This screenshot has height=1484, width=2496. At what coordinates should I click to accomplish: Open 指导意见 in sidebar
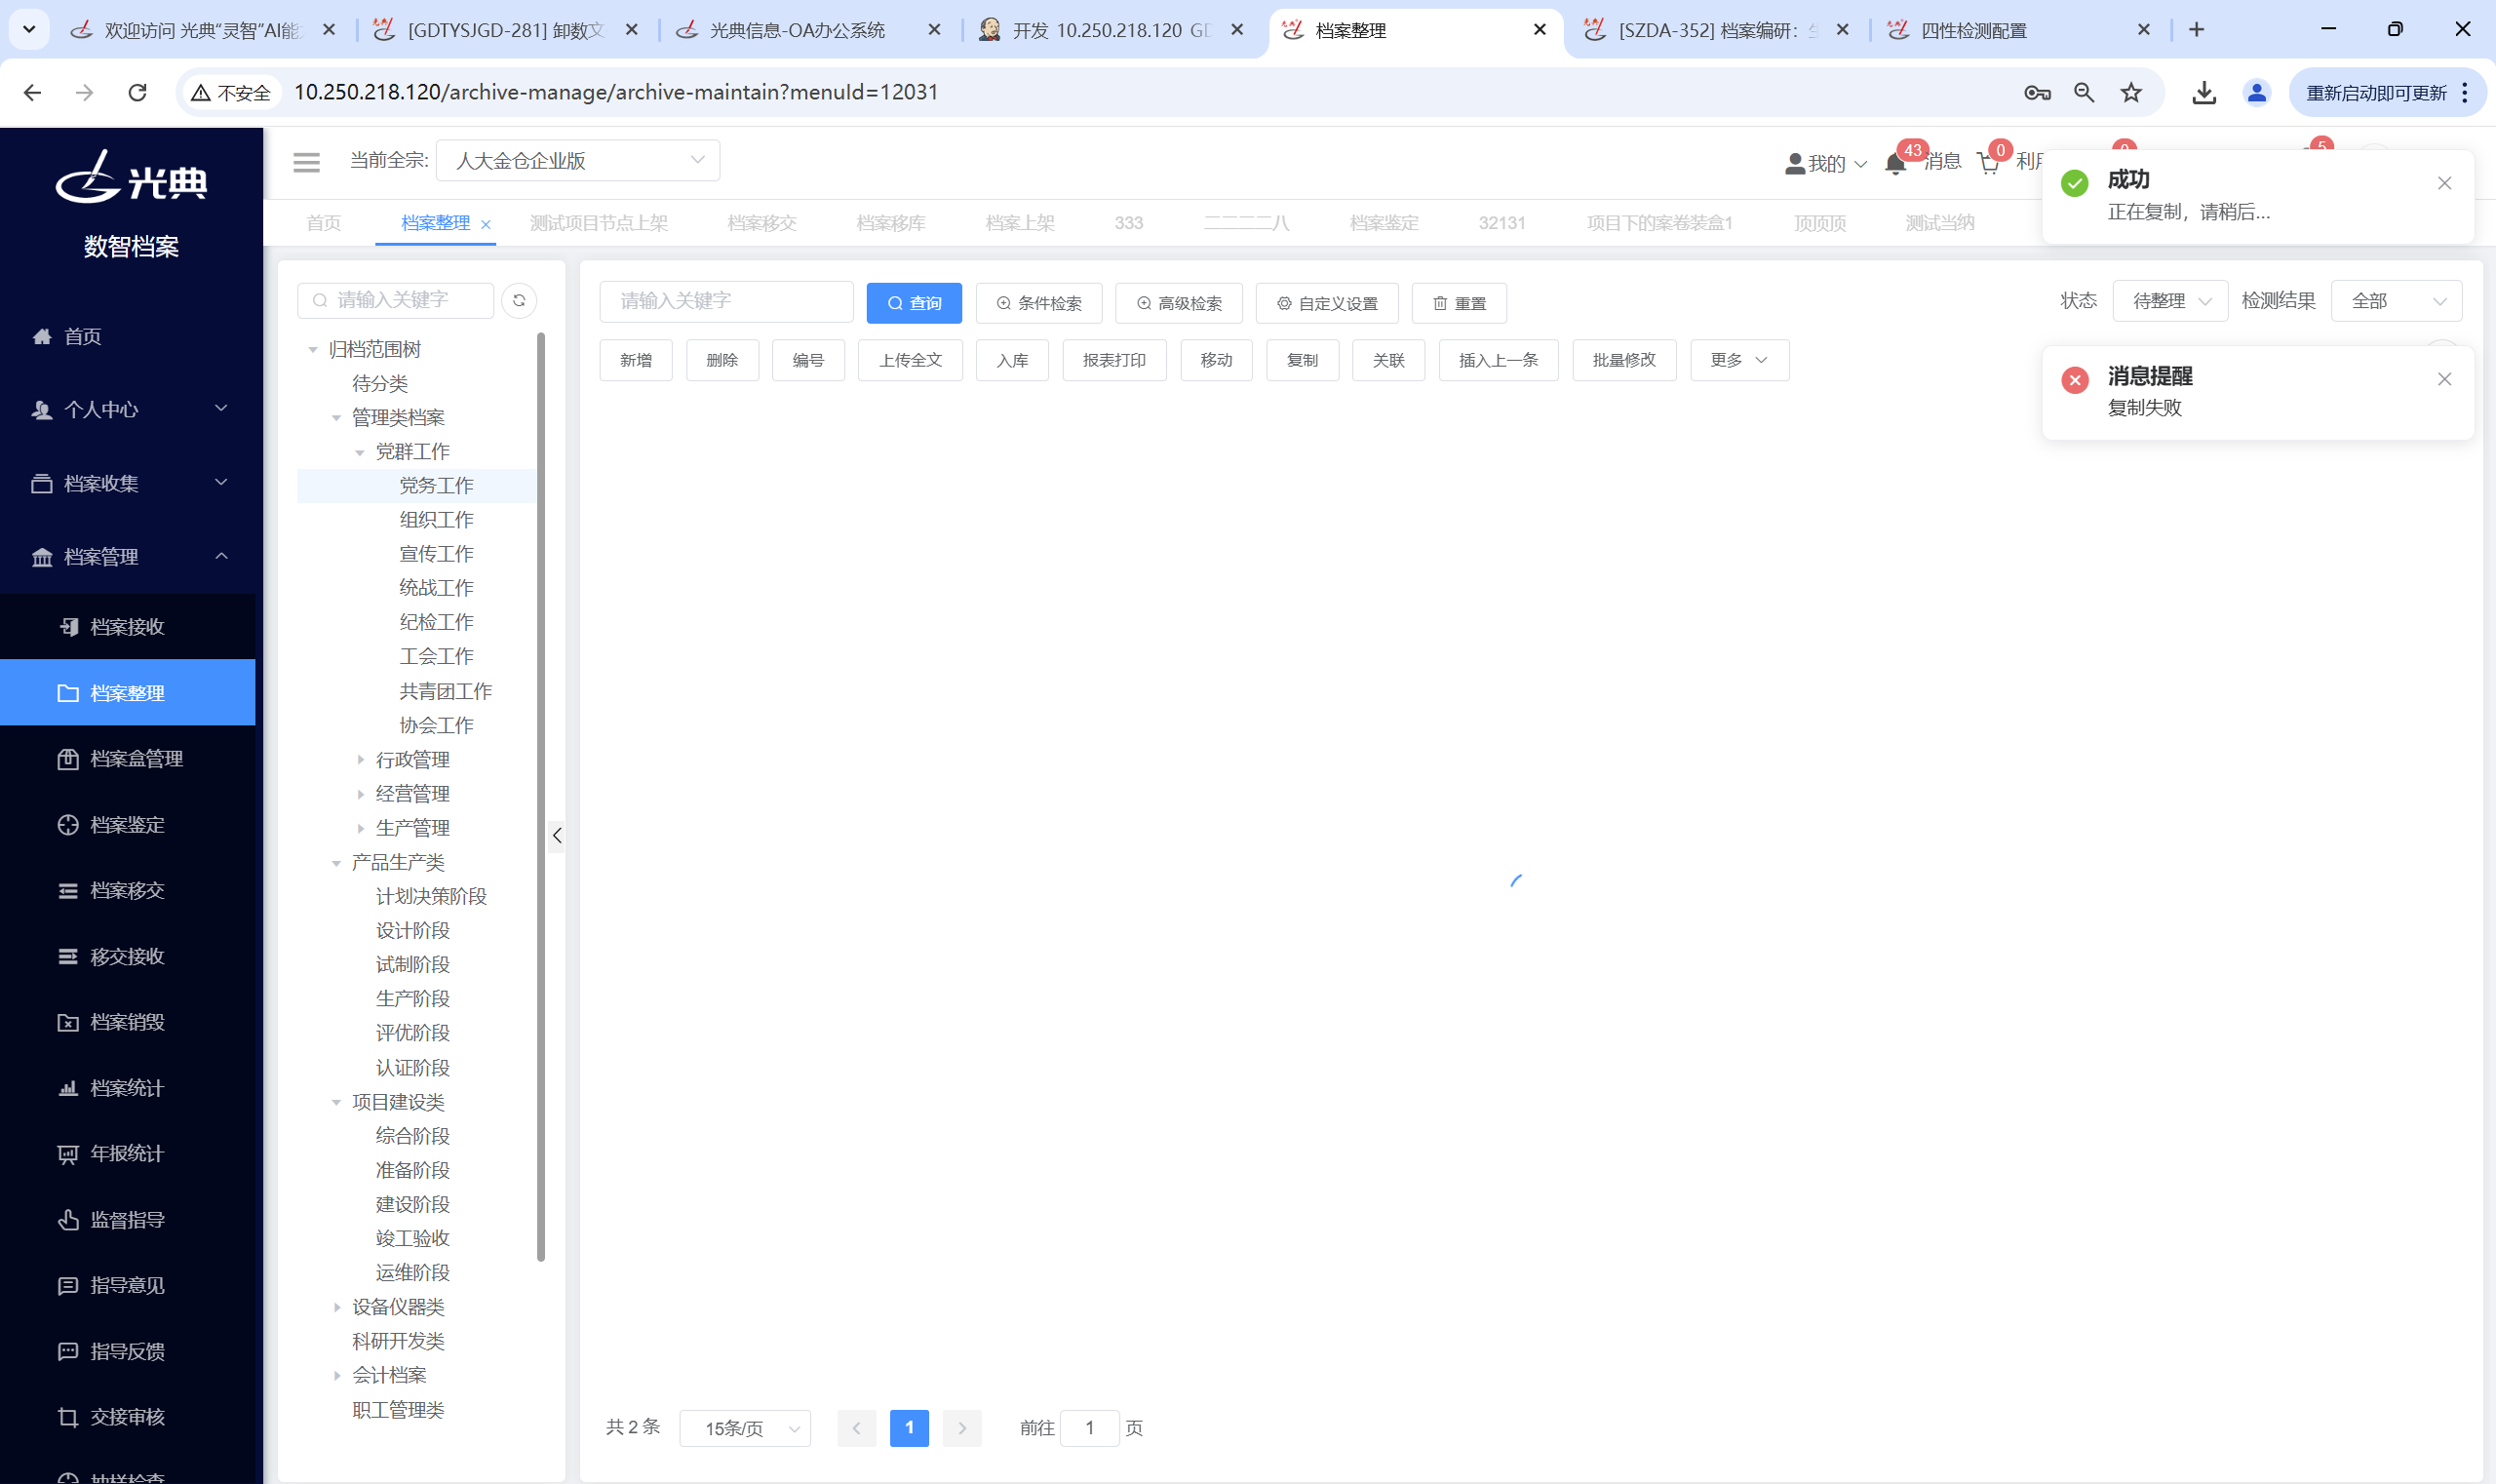pos(128,1285)
